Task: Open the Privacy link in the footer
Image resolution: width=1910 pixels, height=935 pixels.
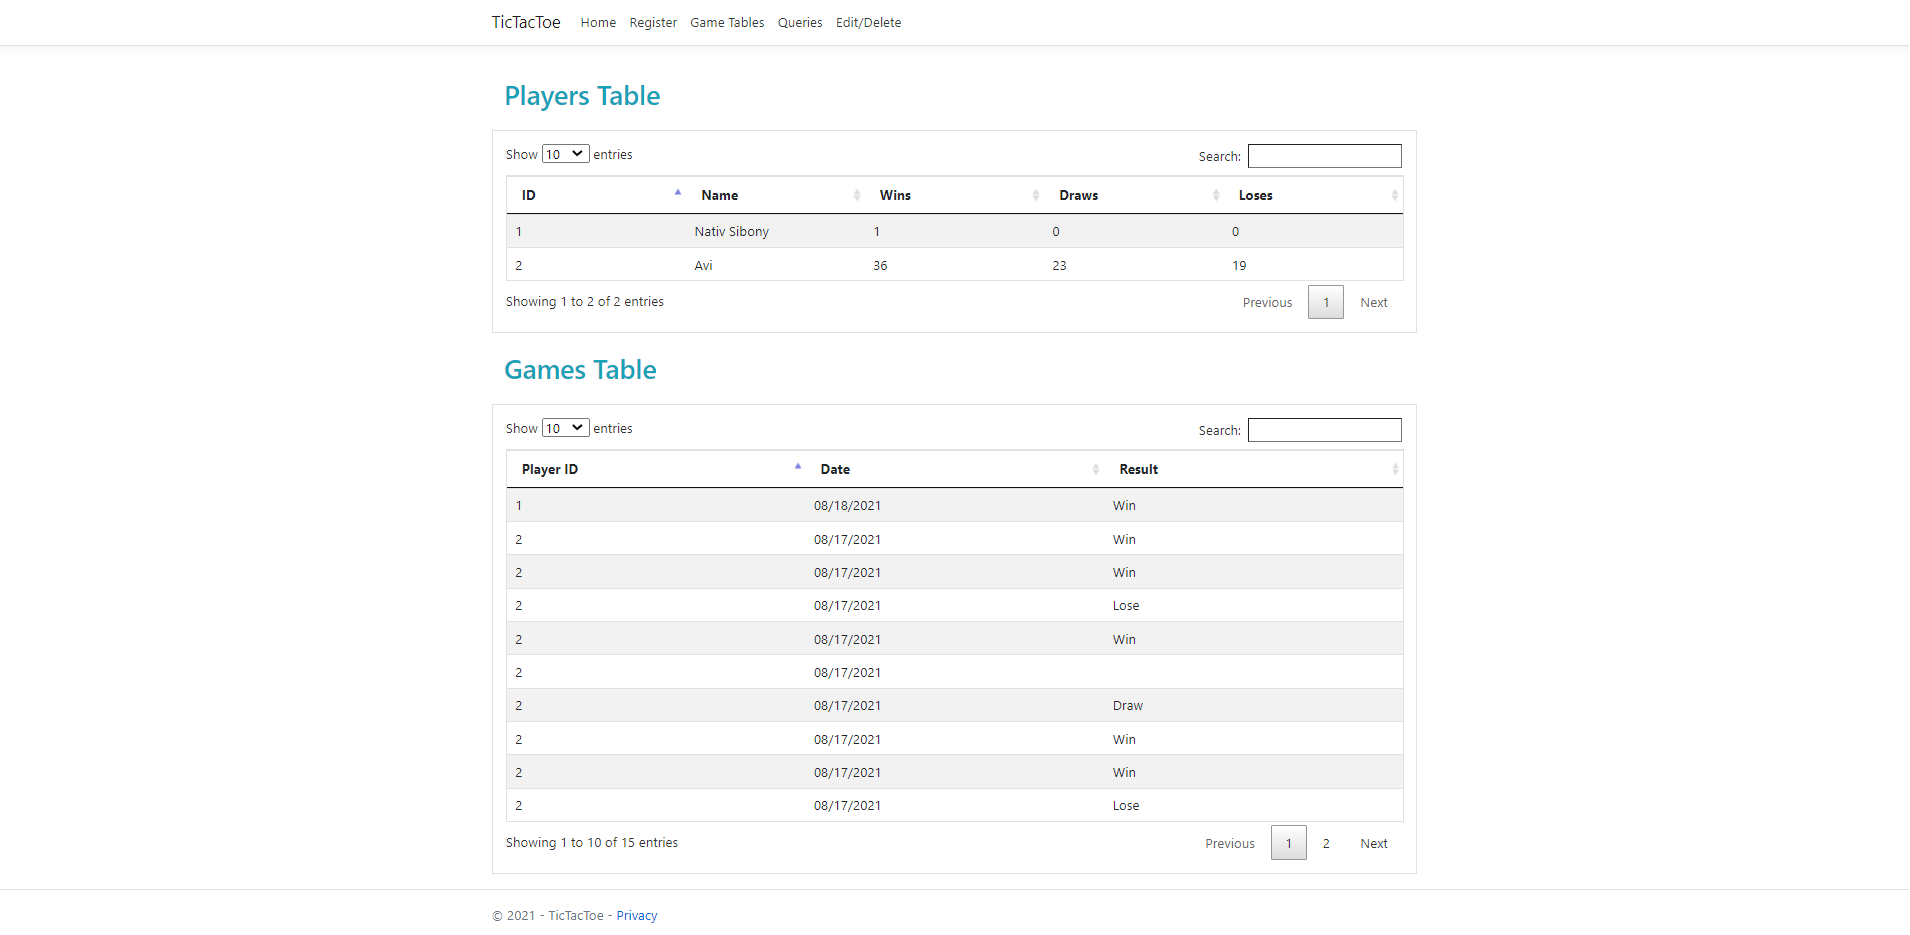Action: (637, 915)
